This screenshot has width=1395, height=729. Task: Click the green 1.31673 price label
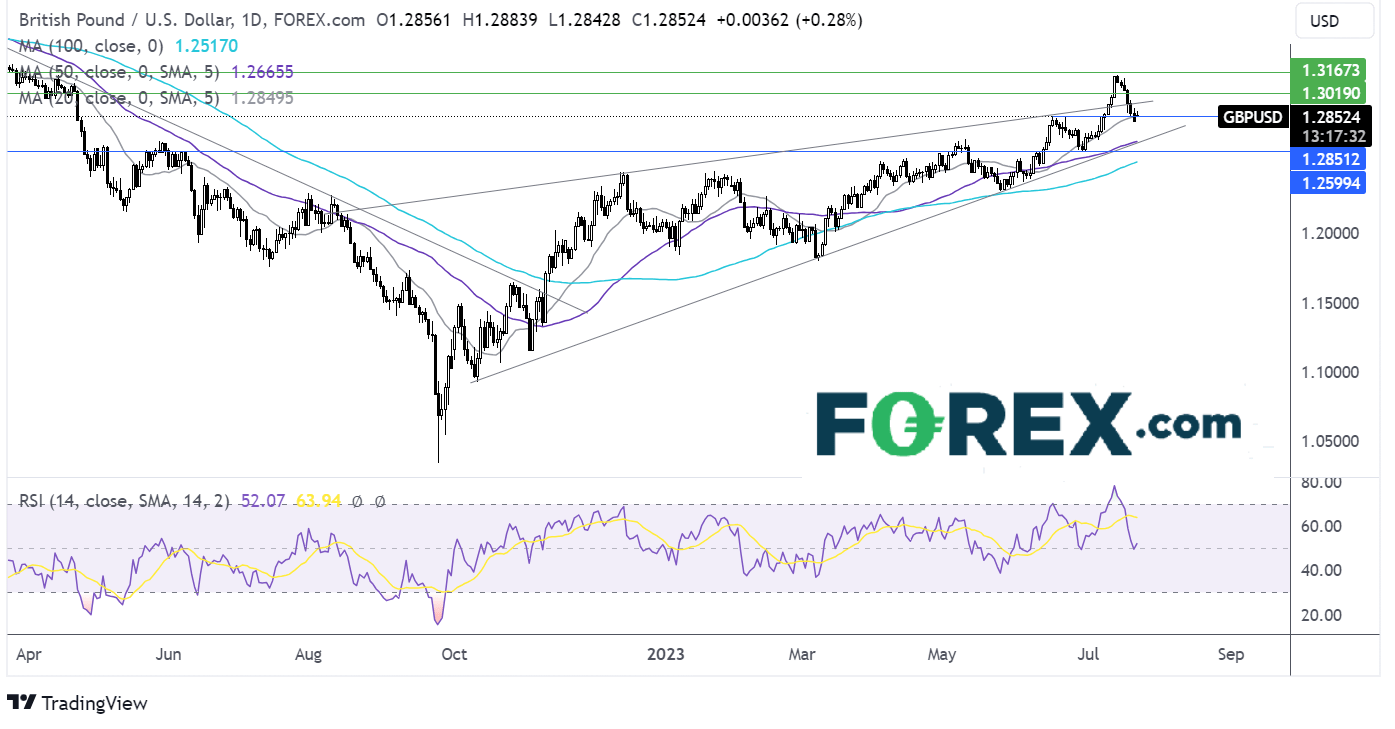(1327, 71)
